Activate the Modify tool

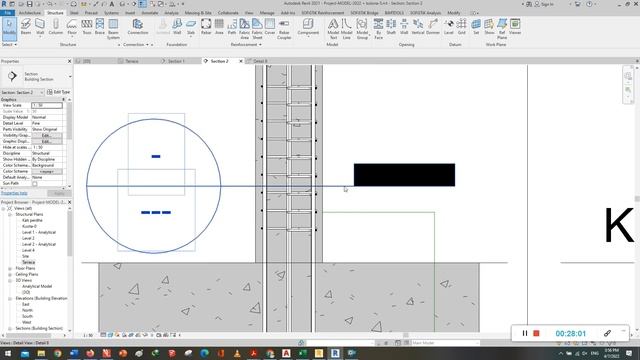[x=9, y=28]
